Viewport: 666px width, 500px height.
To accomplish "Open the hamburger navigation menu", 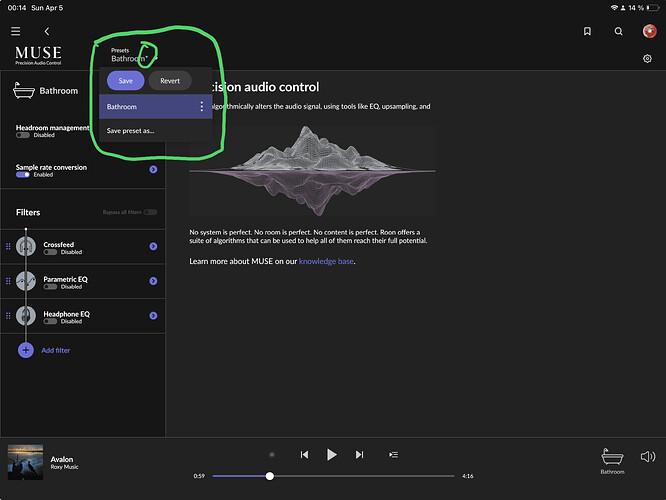I will (x=16, y=31).
